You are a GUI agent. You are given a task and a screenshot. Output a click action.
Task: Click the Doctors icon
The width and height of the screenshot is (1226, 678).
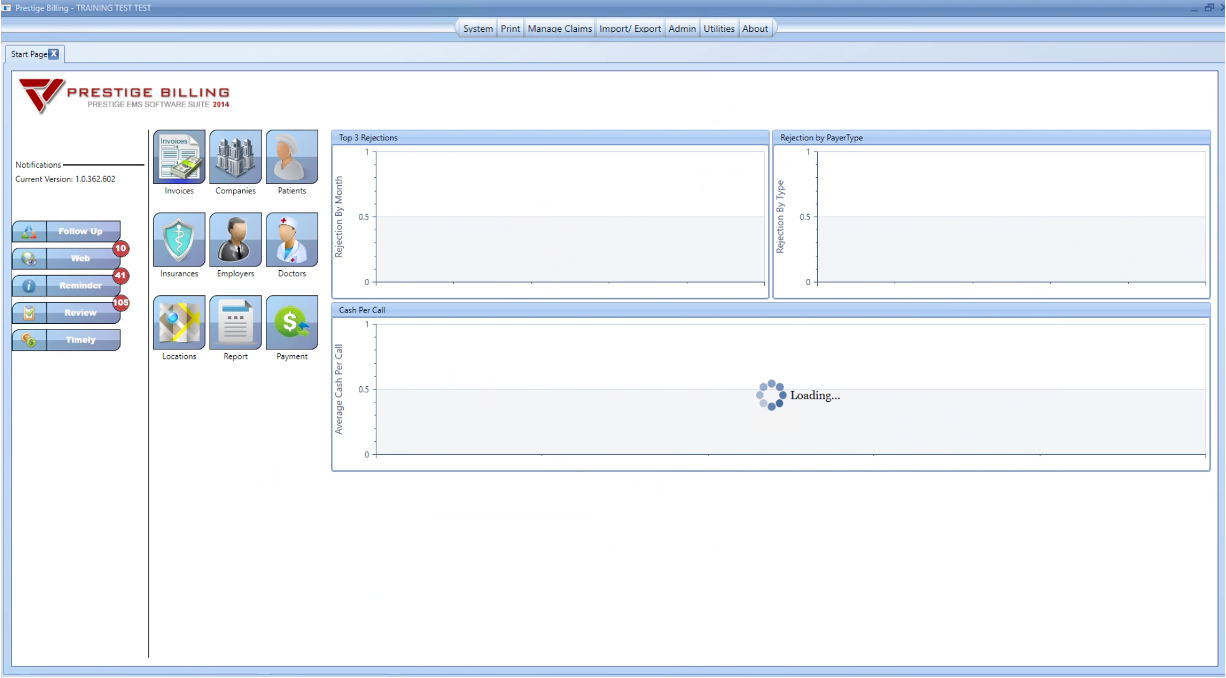pos(291,239)
